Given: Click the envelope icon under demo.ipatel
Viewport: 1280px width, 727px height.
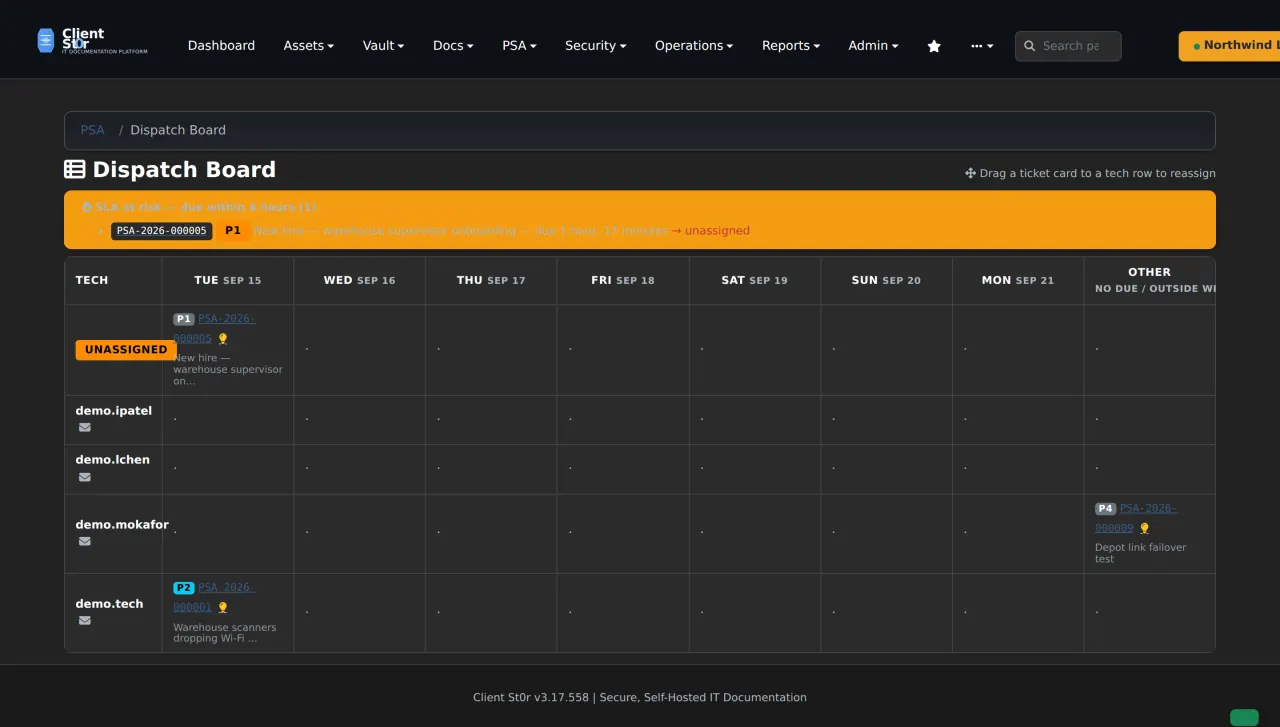Looking at the screenshot, I should point(85,427).
